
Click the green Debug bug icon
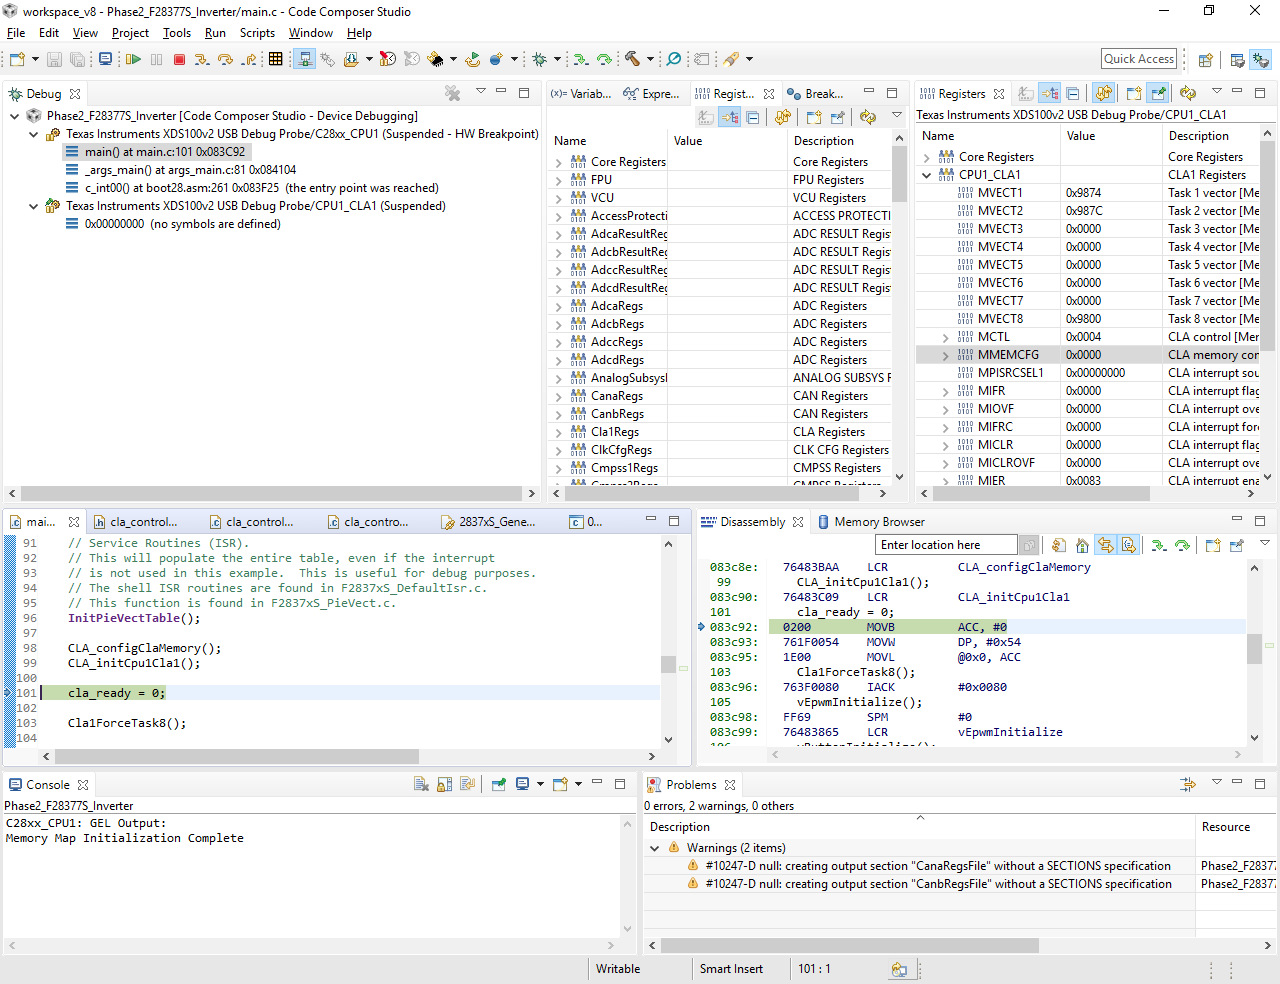pos(540,60)
